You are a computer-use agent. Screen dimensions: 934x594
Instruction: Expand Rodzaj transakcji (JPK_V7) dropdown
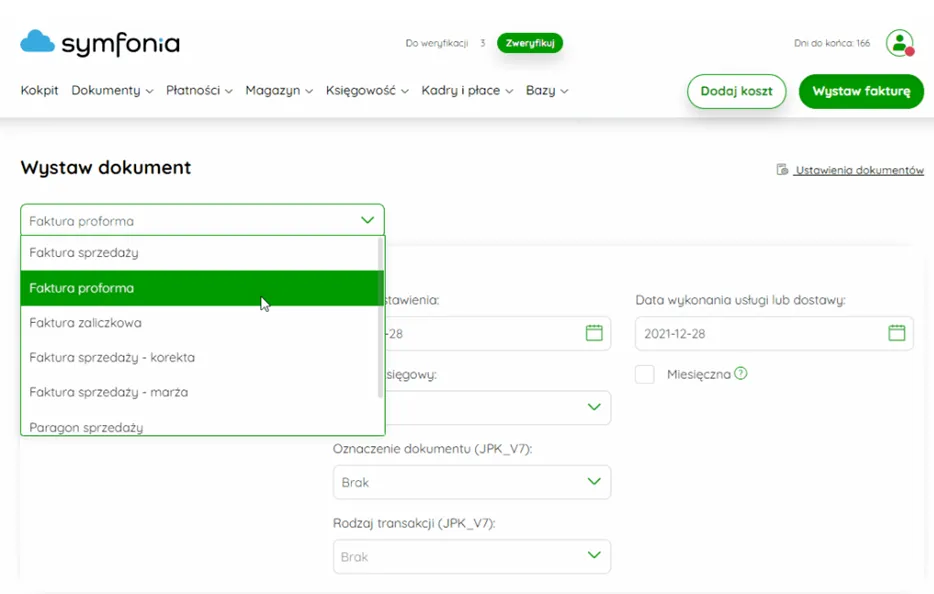(x=594, y=556)
